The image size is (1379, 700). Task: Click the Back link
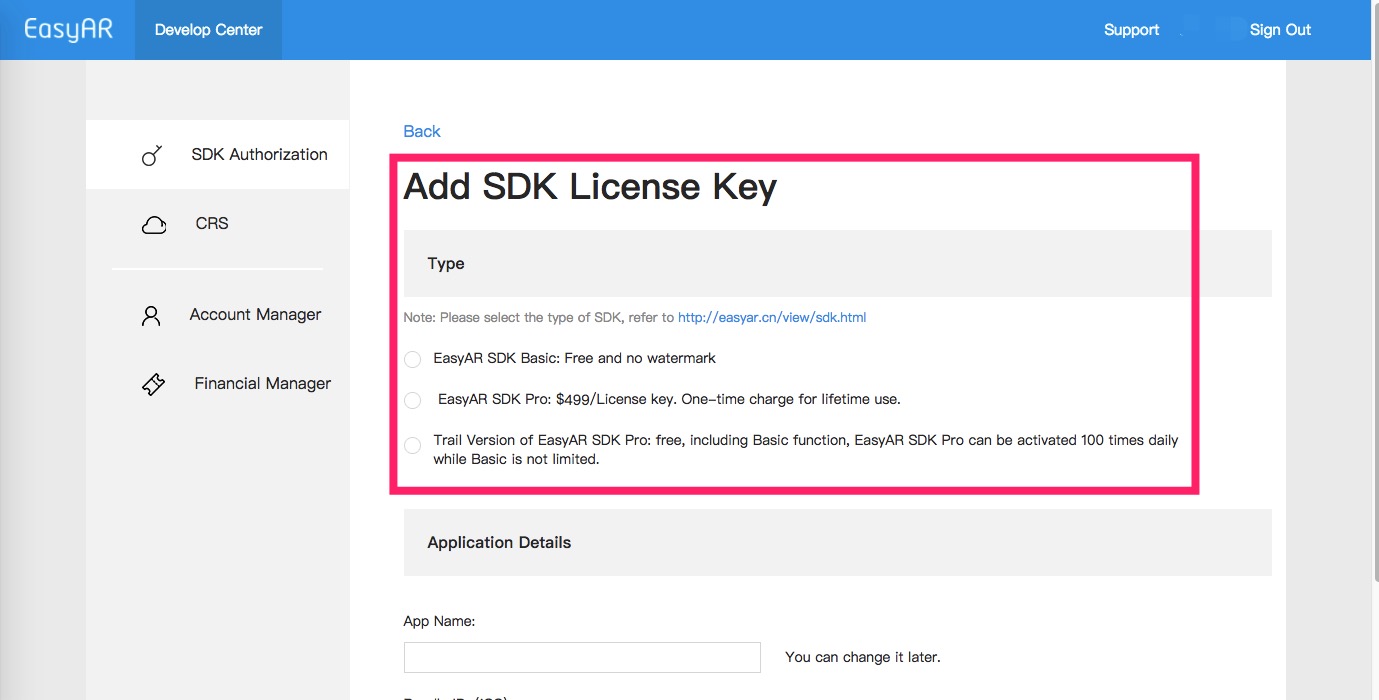pyautogui.click(x=422, y=131)
